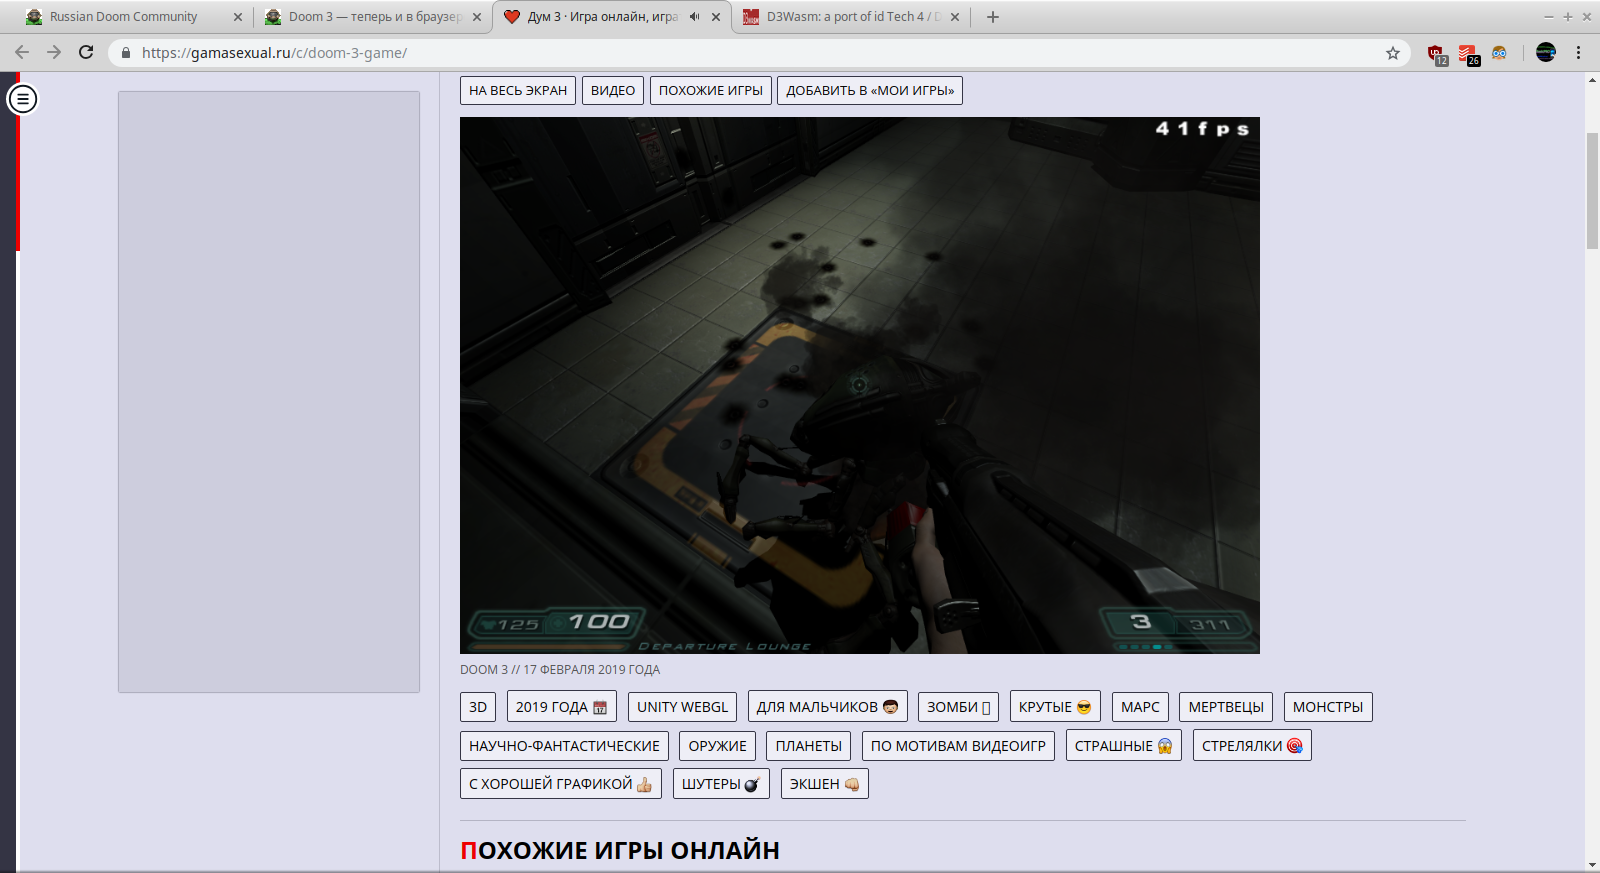Open the '3D' tag
This screenshot has height=873, width=1600.
click(478, 707)
